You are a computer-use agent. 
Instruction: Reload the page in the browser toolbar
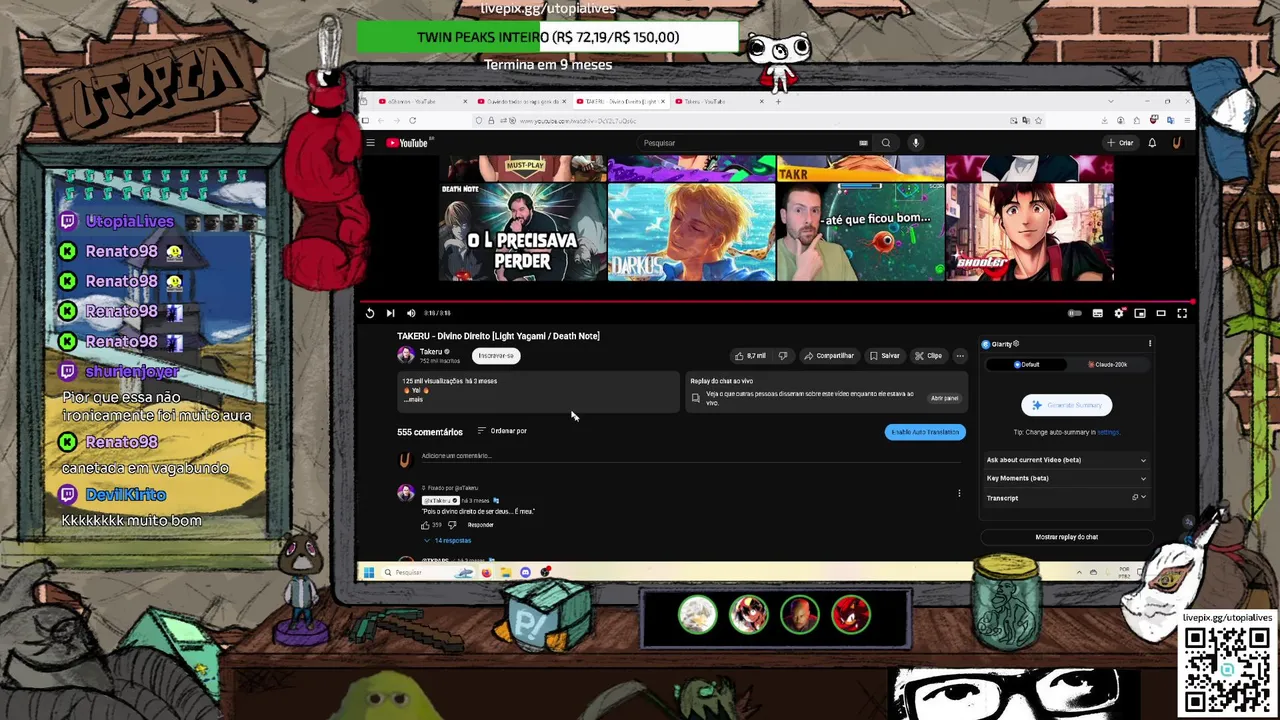[412, 120]
